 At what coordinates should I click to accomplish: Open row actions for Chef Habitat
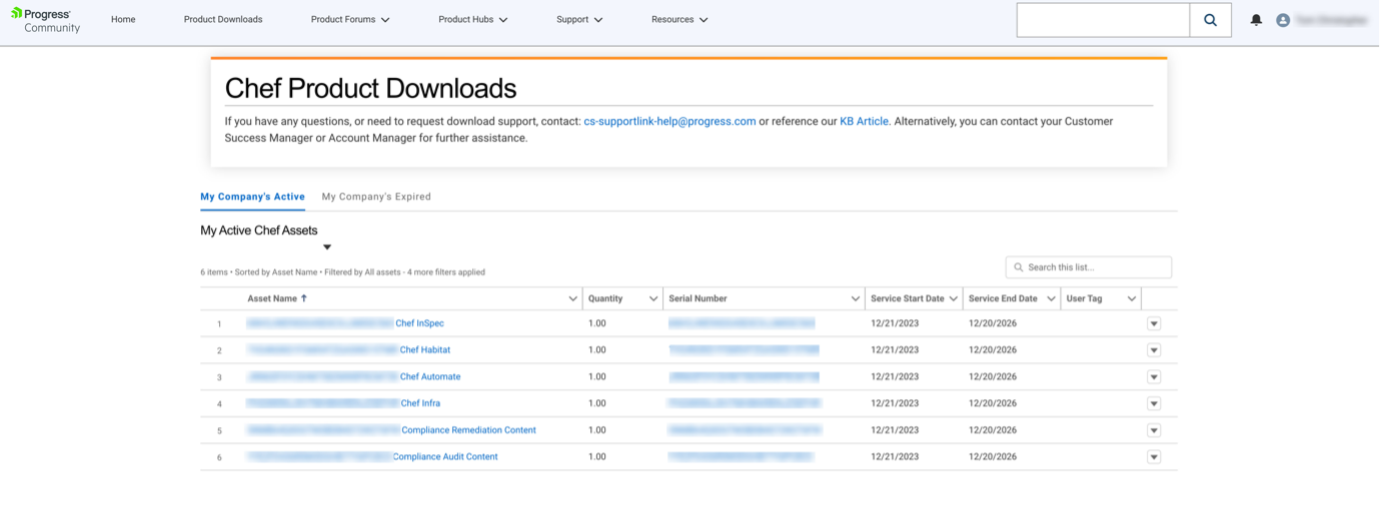[x=1153, y=350]
